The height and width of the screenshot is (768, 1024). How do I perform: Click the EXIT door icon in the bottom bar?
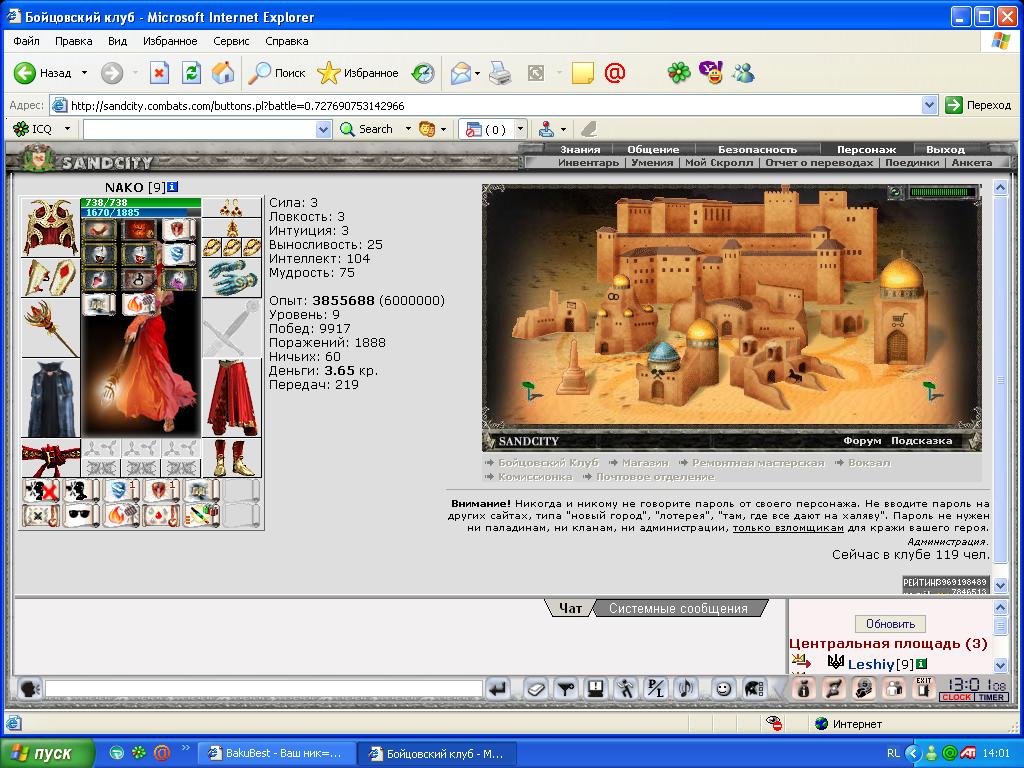[x=923, y=688]
